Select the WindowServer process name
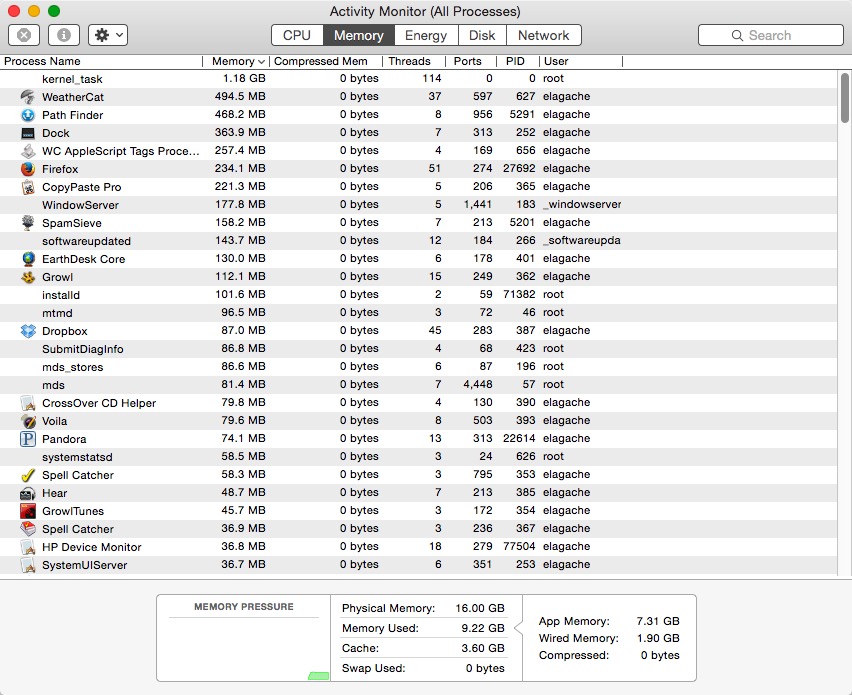Image resolution: width=852 pixels, height=695 pixels. (80, 205)
